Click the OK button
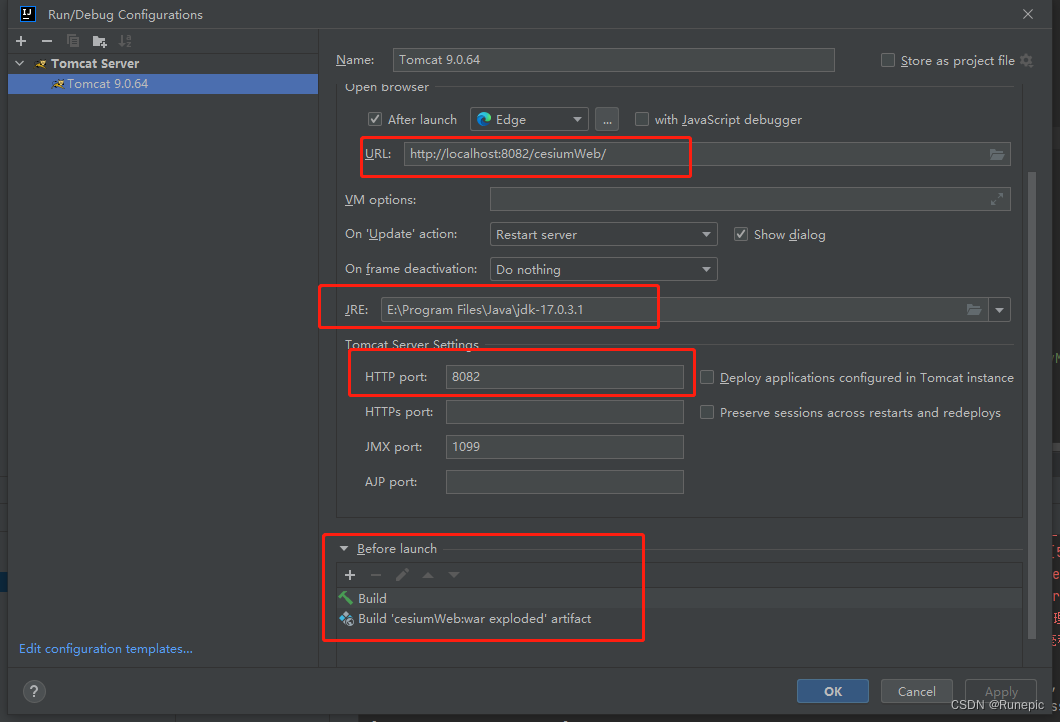Screen dimensions: 1060x722 click(833, 691)
